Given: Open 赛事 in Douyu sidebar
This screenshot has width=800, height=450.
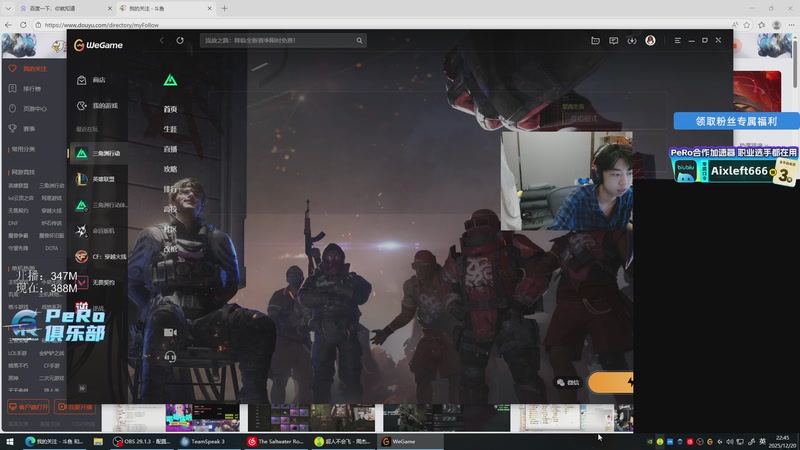Looking at the screenshot, I should pos(22,129).
